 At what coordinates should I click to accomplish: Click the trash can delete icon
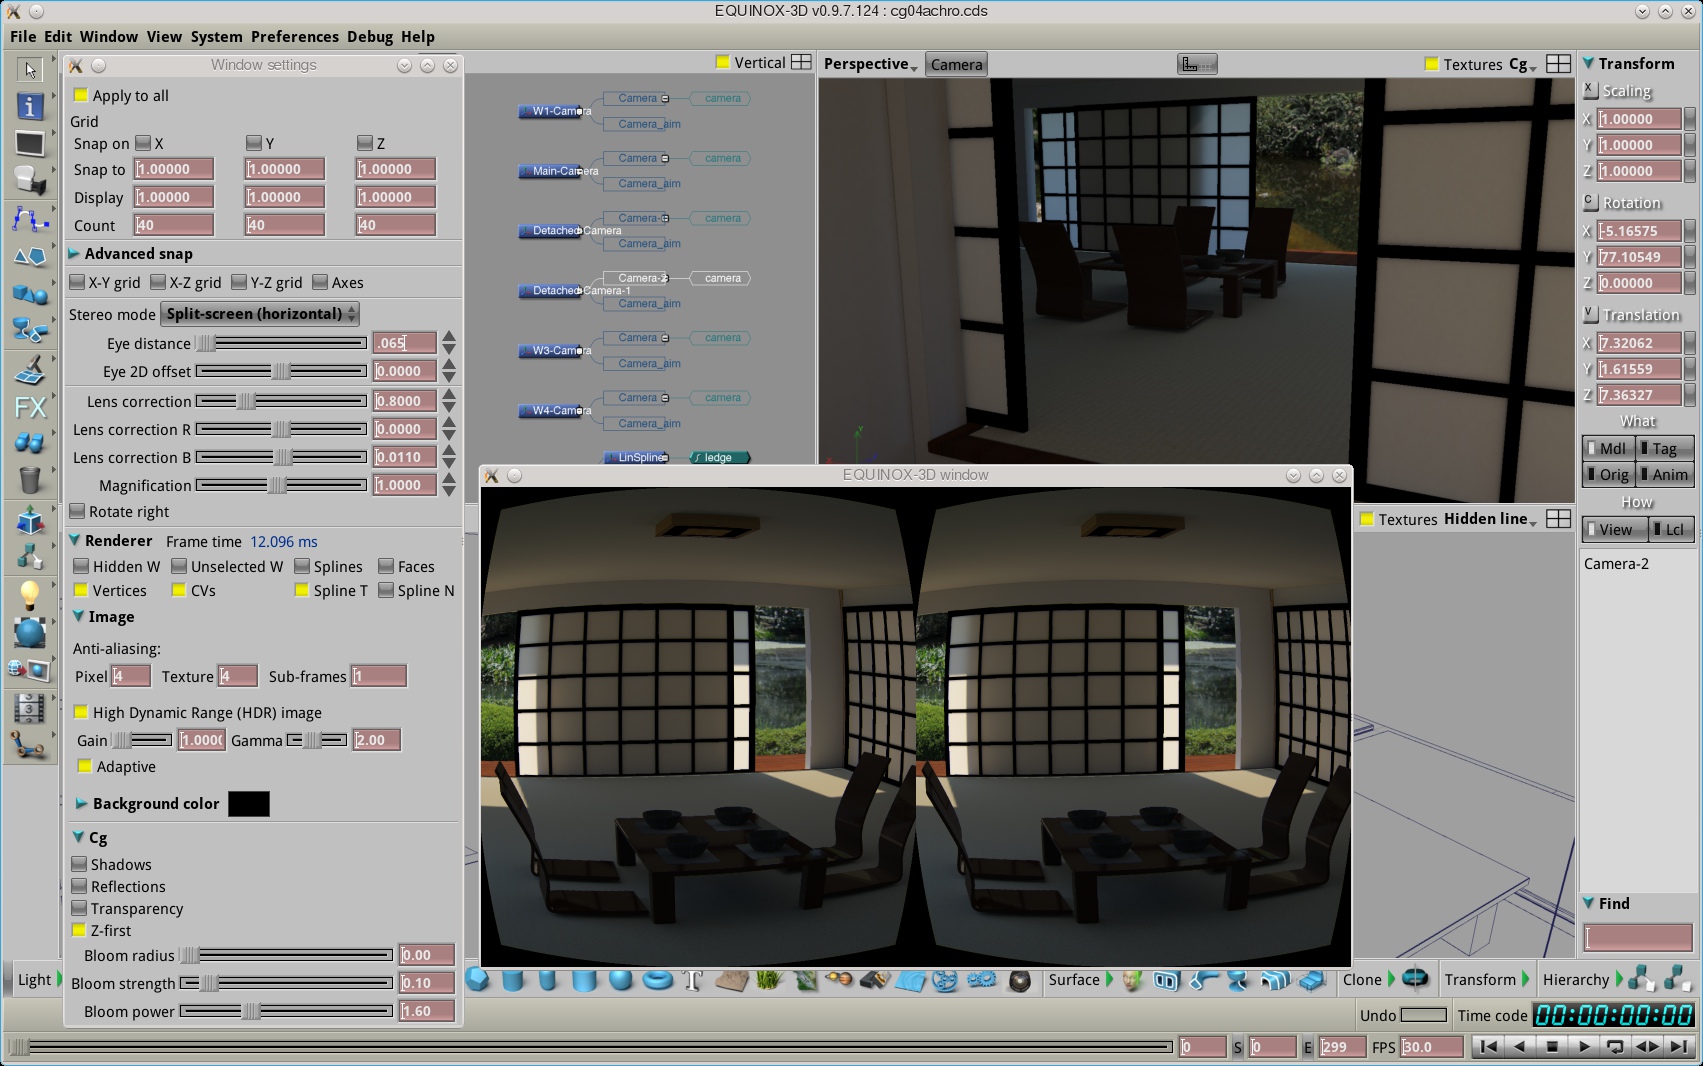(x=30, y=480)
